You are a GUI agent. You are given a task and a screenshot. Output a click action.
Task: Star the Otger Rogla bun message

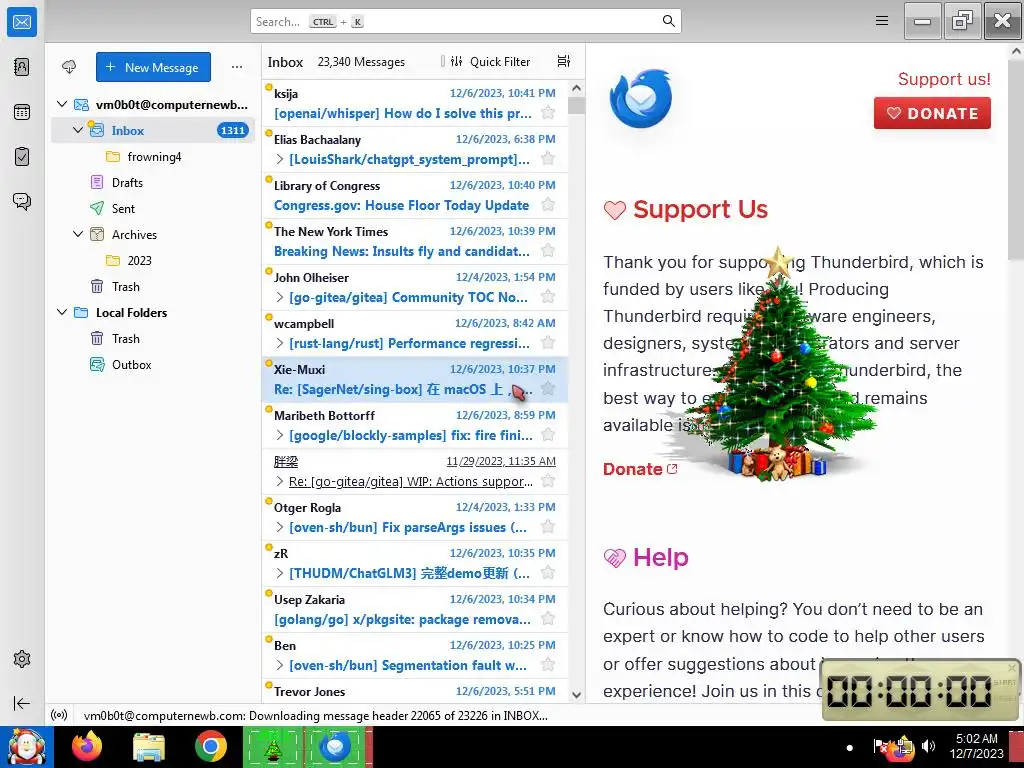click(548, 527)
